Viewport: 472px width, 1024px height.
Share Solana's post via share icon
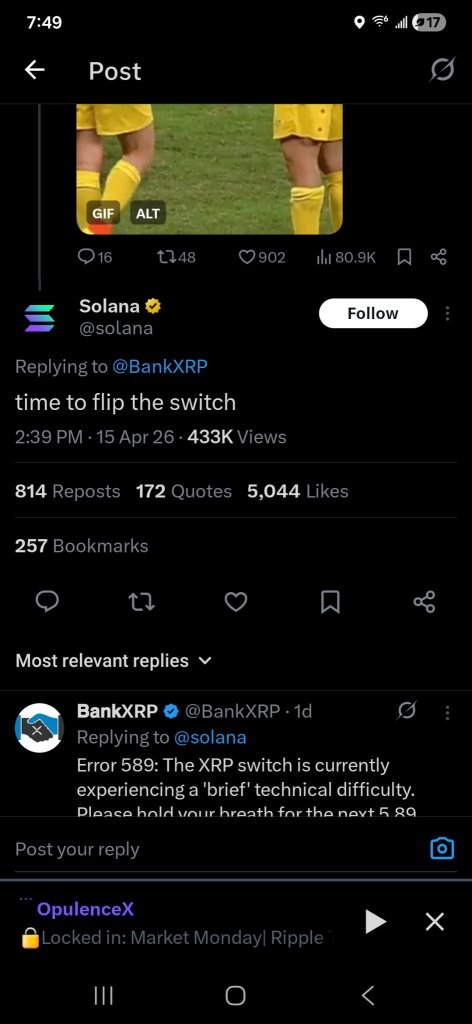424,601
